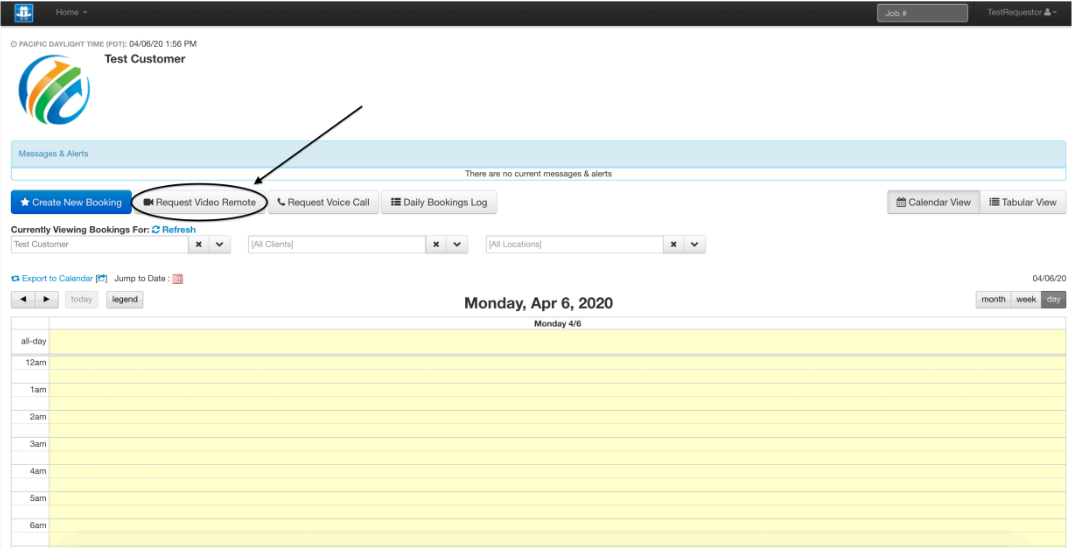Clear the All Locations filter with its X
The height and width of the screenshot is (548, 1073).
(x=674, y=244)
